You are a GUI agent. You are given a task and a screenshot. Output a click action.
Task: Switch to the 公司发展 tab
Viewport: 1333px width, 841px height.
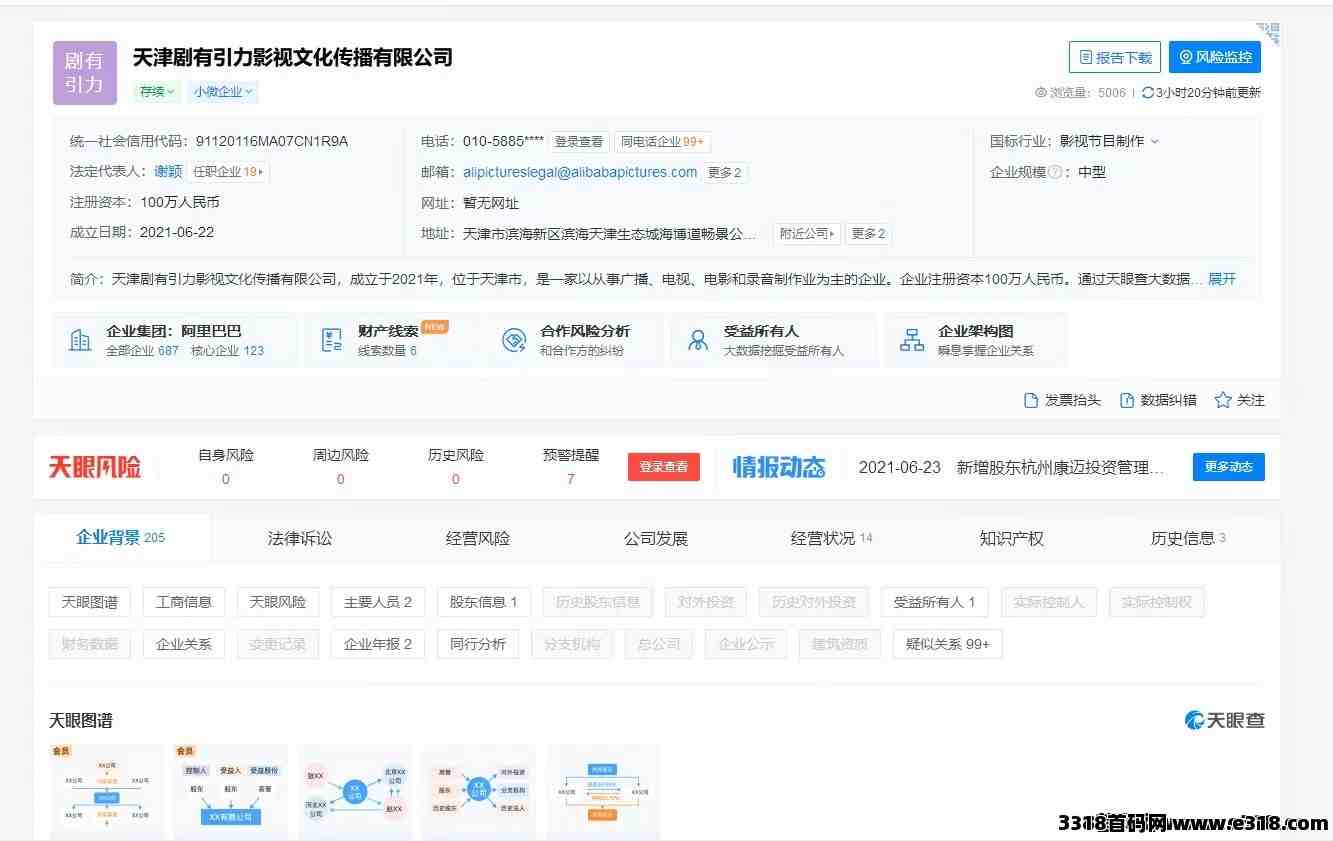click(x=656, y=538)
